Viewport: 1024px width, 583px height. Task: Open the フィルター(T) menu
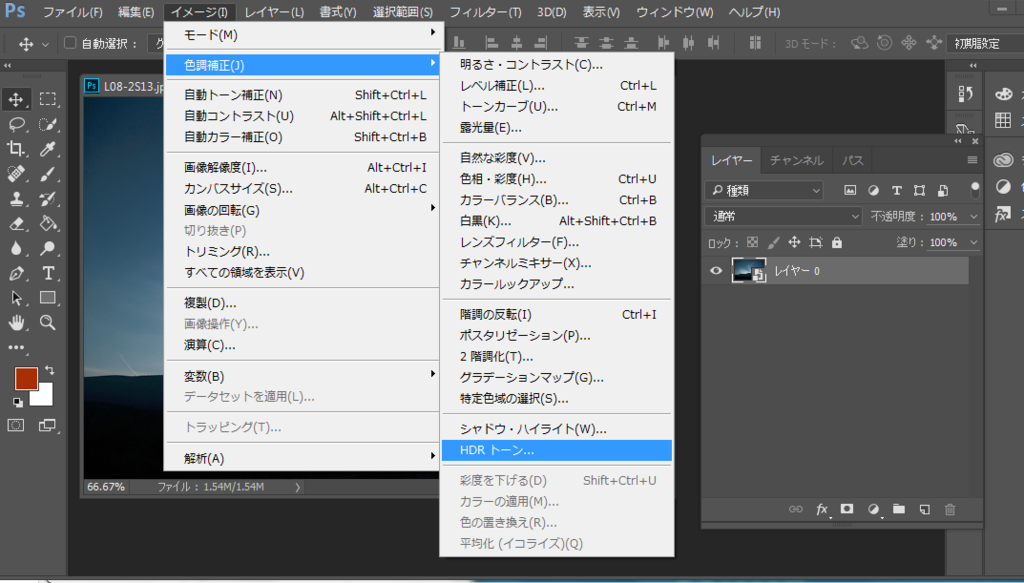pyautogui.click(x=485, y=12)
